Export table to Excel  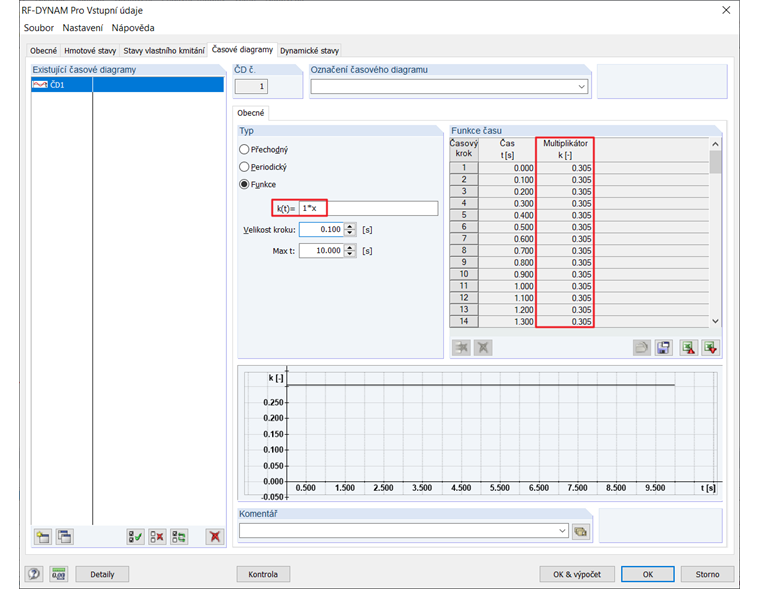(x=689, y=348)
